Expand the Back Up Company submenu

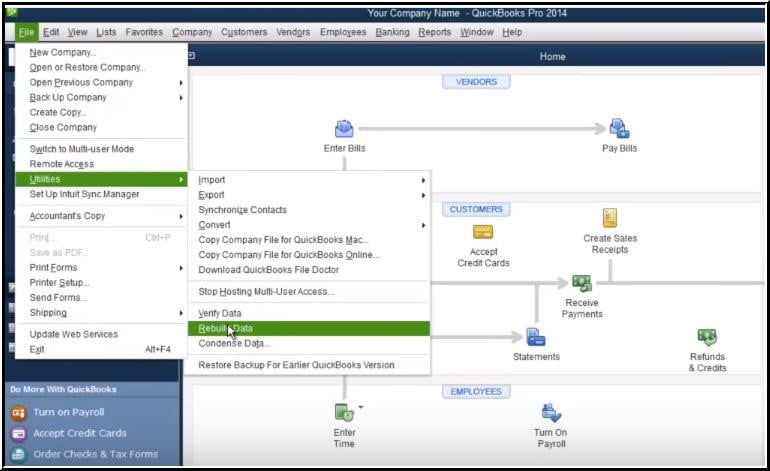pos(181,98)
